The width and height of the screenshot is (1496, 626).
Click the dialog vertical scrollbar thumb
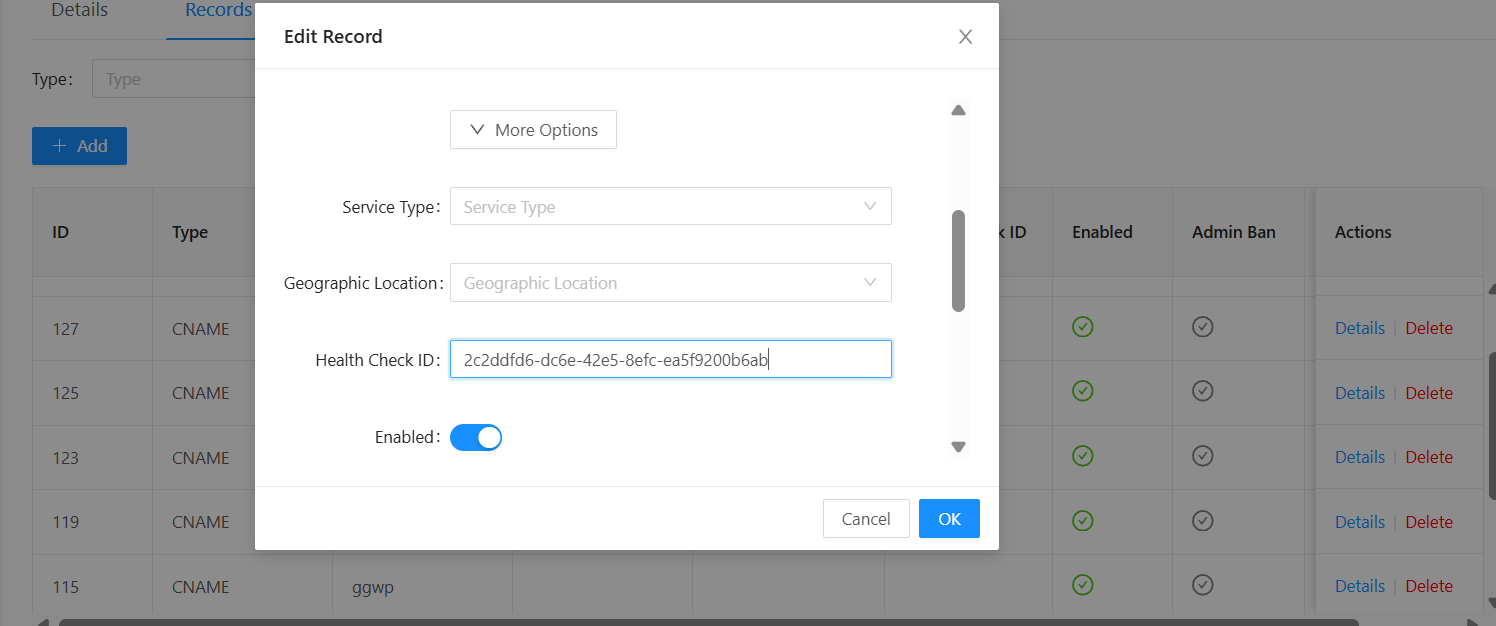958,260
